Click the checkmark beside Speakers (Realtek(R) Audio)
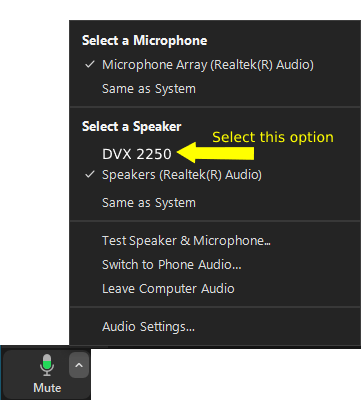 (90, 174)
